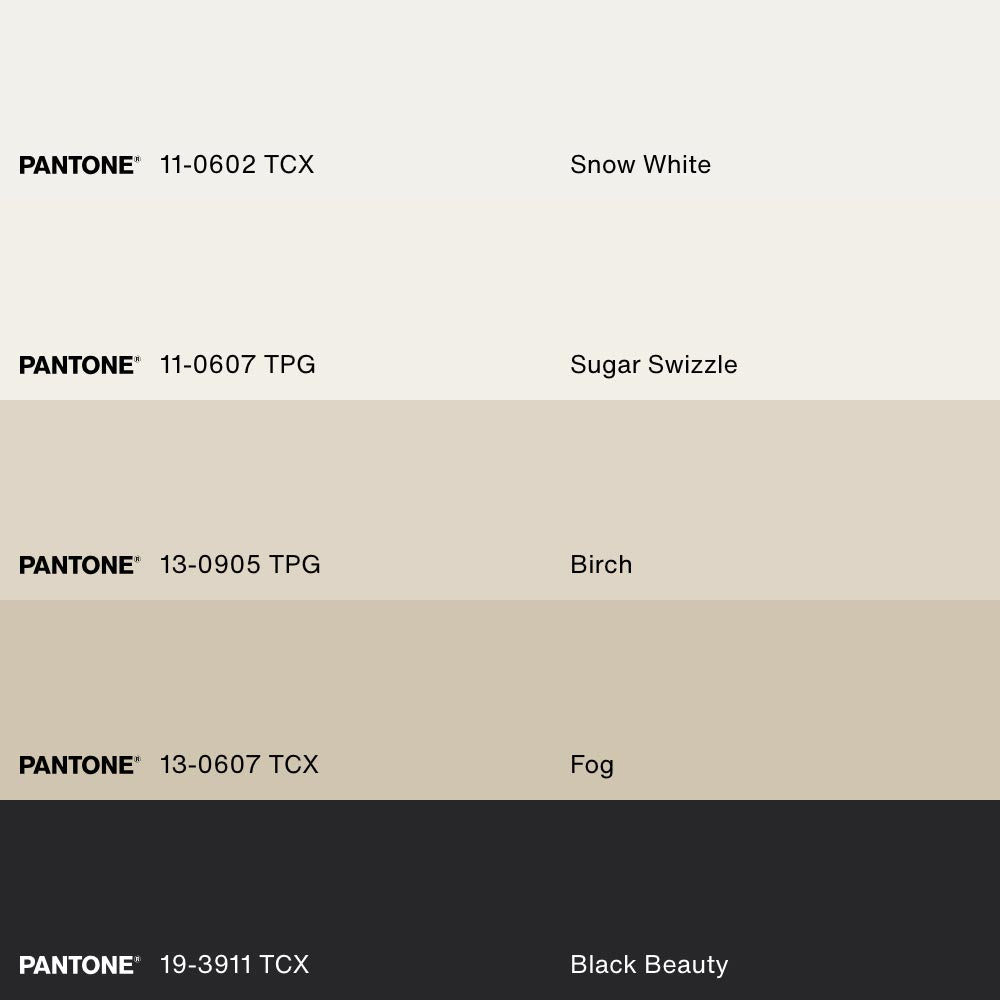Select the Sugar Swizzle color swatch
Viewport: 1000px width, 1000px height.
coord(500,280)
